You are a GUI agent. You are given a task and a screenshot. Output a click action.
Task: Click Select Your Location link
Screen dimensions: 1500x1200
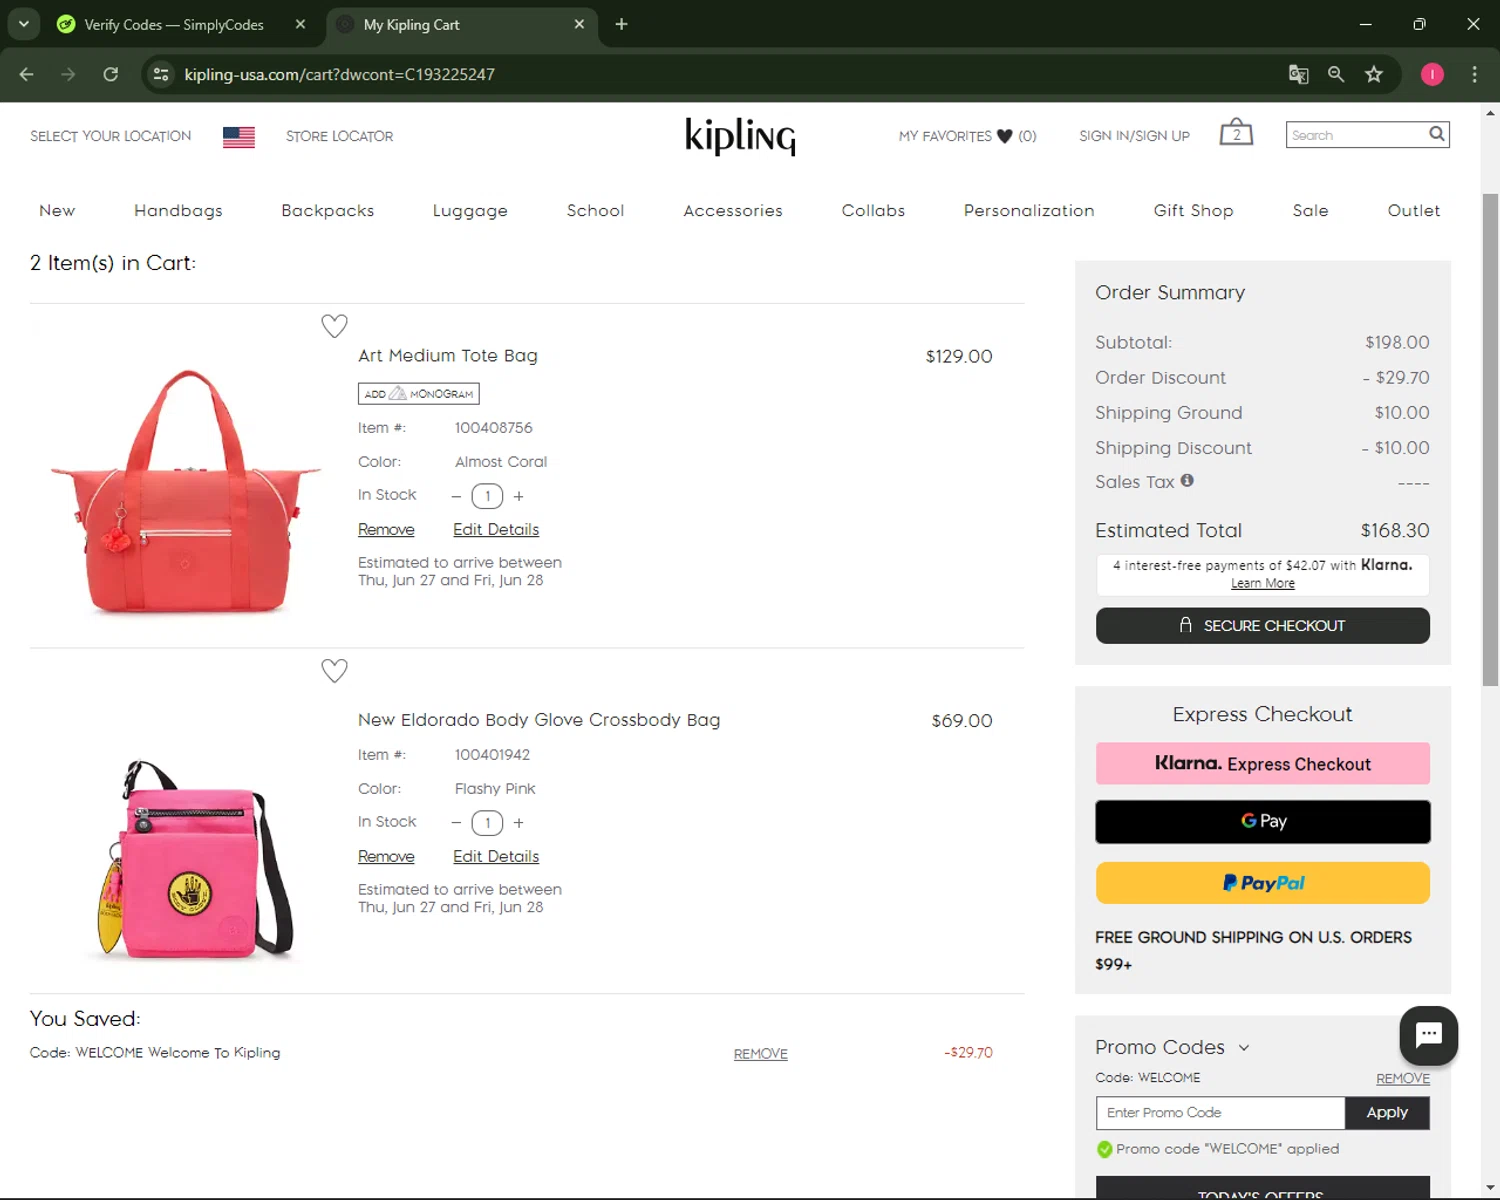tap(110, 136)
